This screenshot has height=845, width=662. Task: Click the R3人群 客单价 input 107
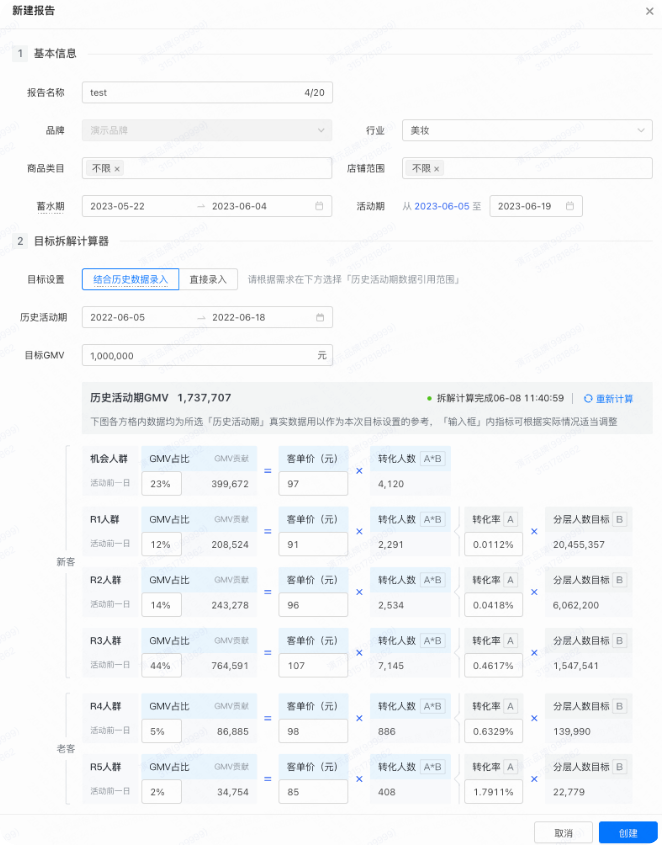(313, 666)
